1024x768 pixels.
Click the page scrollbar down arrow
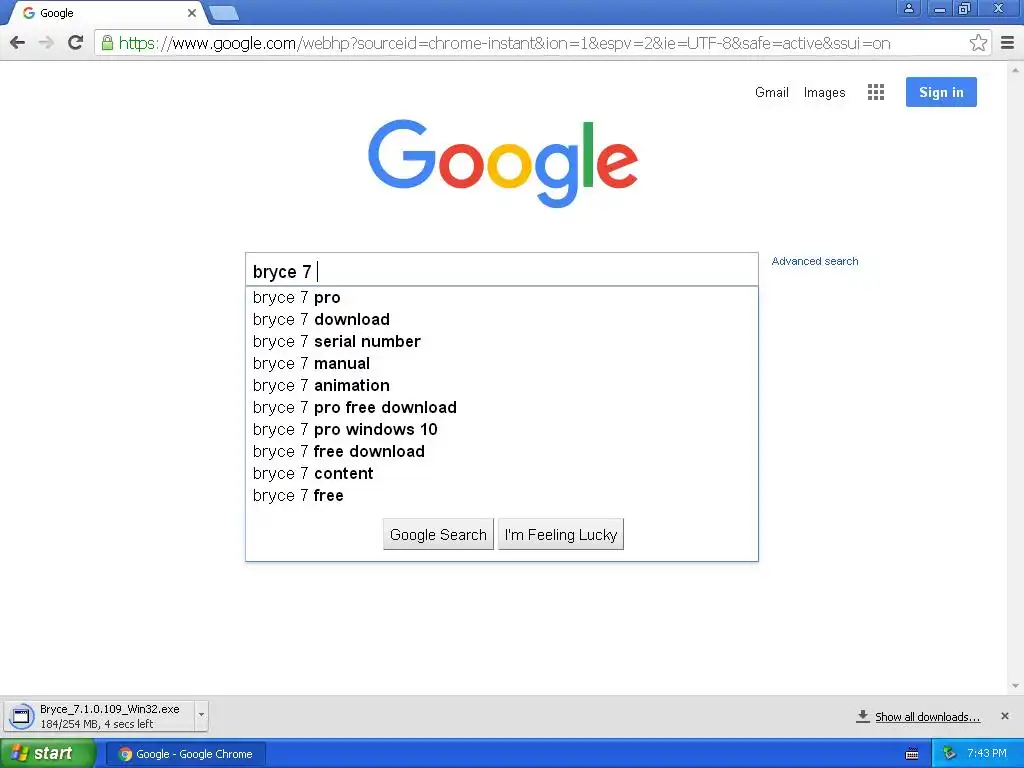(1015, 686)
